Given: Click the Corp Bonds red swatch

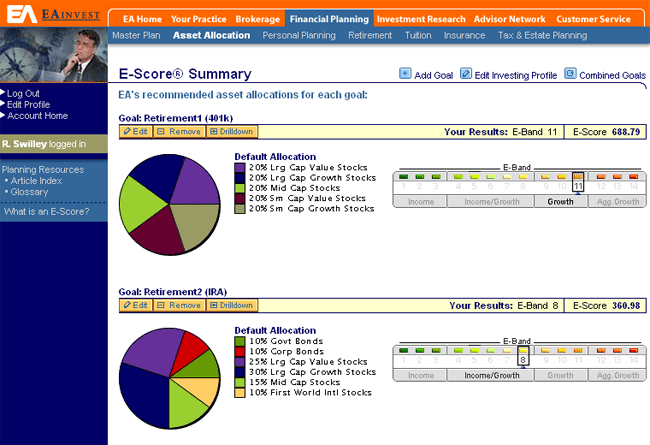Looking at the screenshot, I should pyautogui.click(x=240, y=352).
